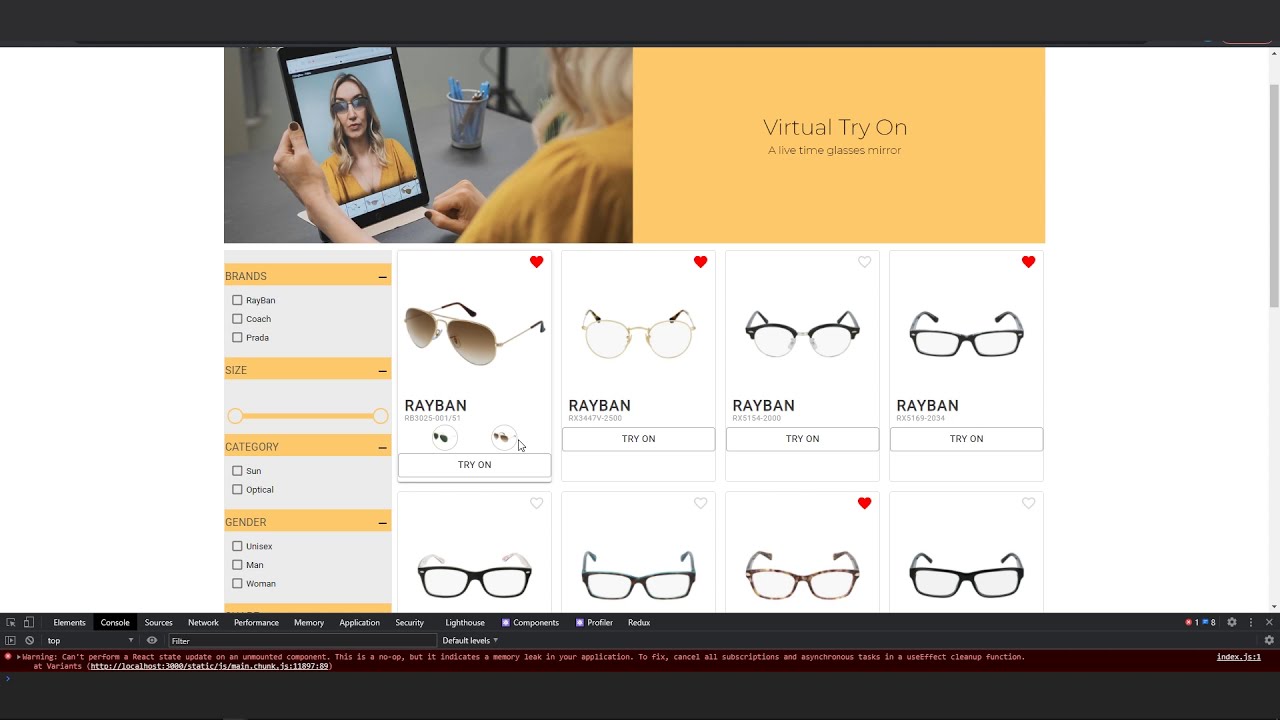Open DevTools settings gear icon

click(x=1232, y=622)
